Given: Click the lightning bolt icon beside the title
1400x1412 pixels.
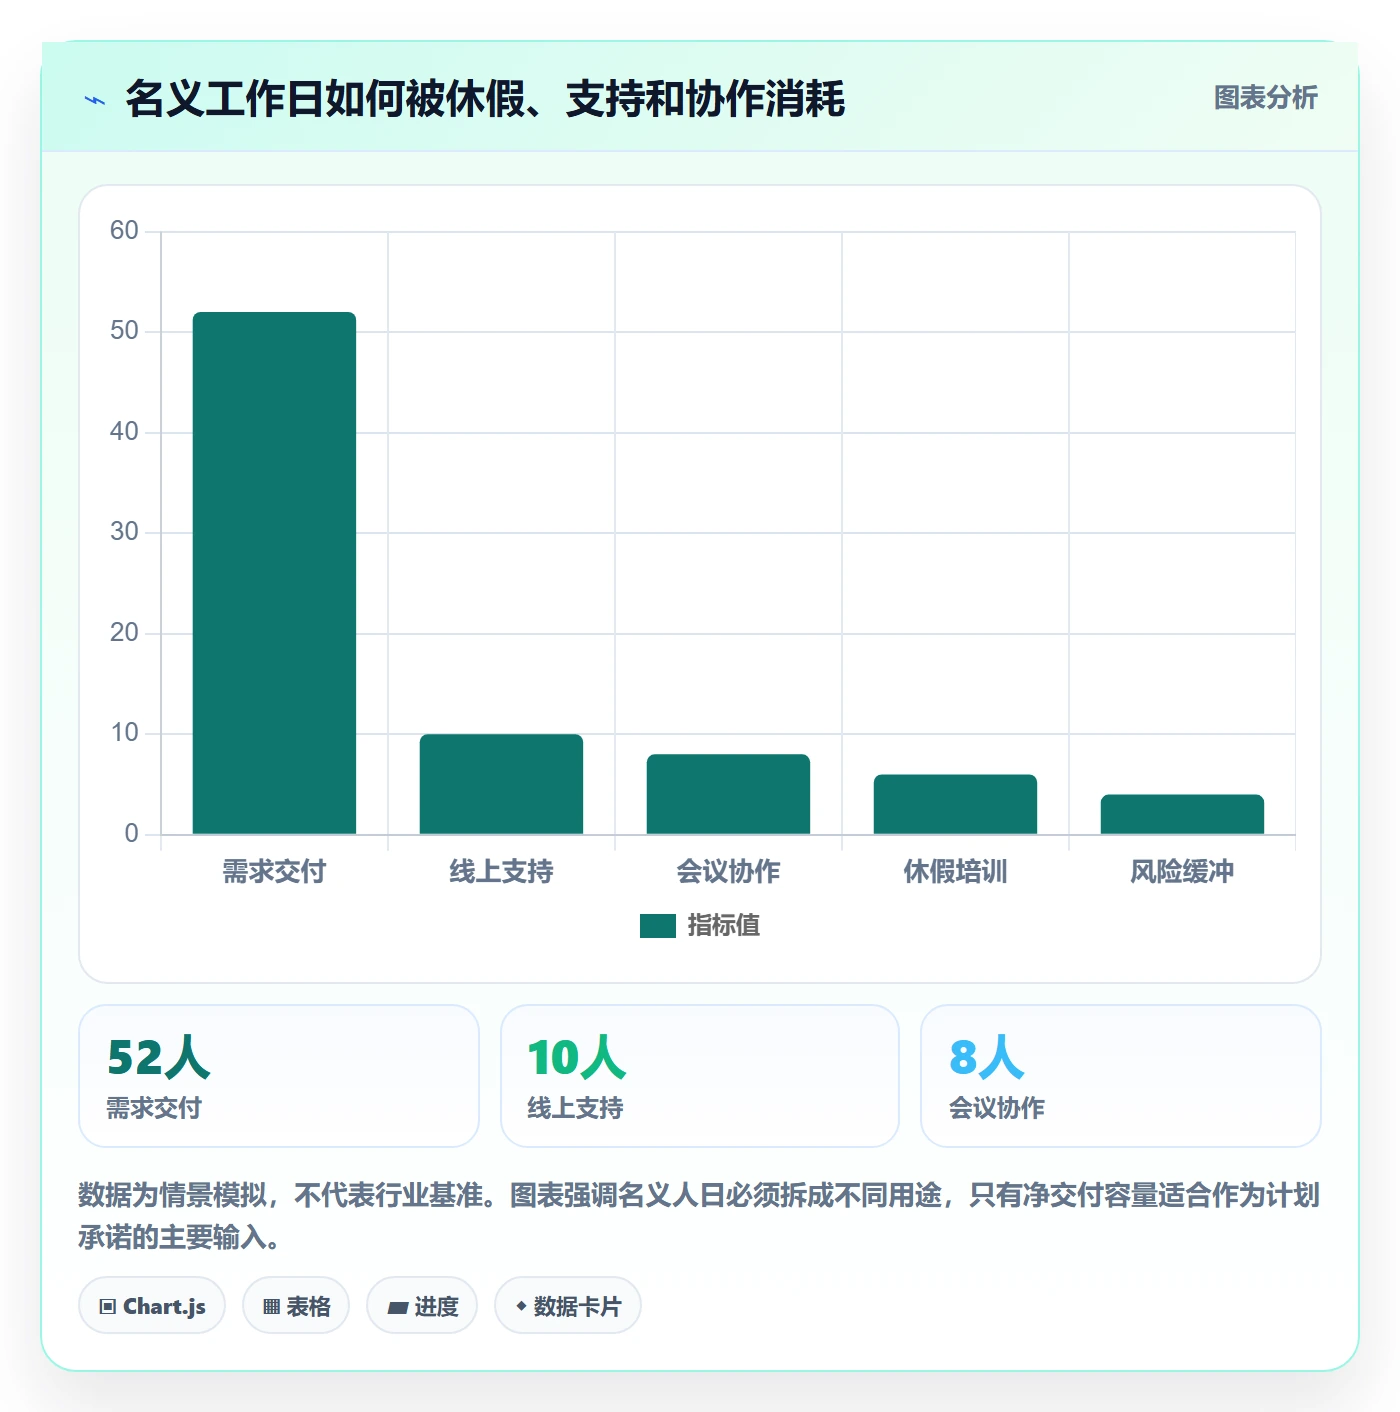Looking at the screenshot, I should [x=95, y=100].
